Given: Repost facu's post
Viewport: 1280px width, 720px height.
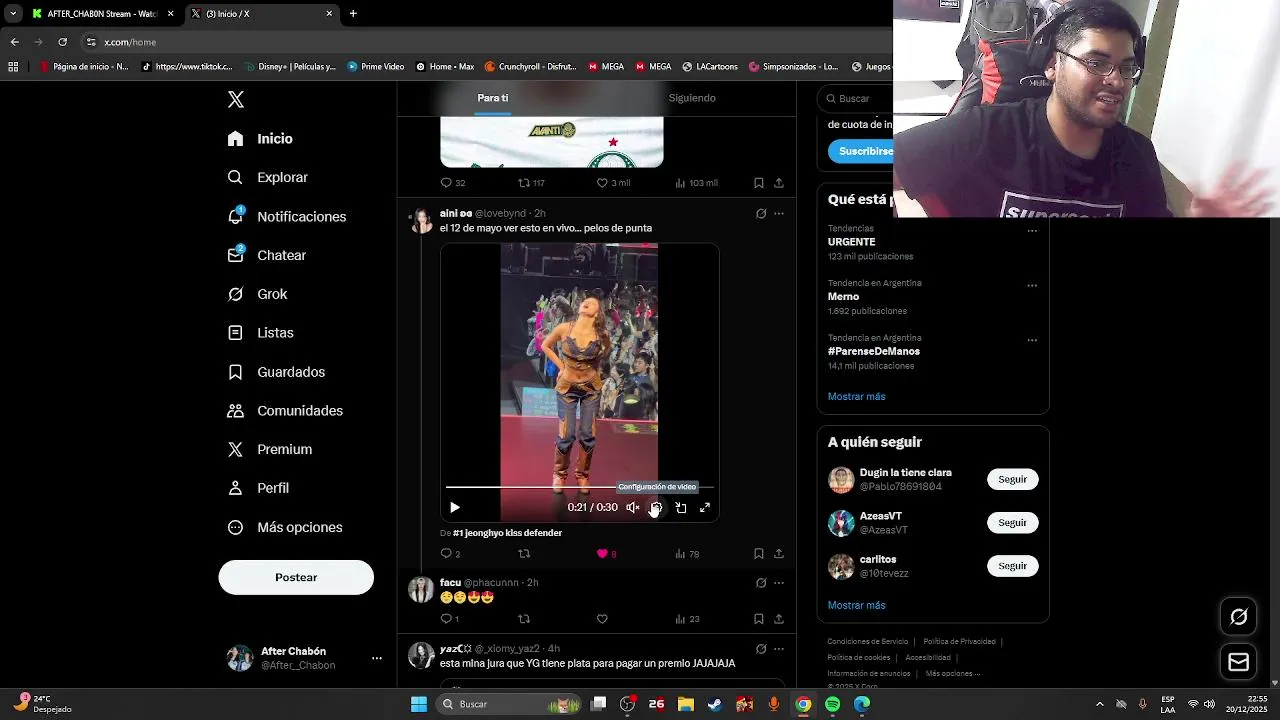Looking at the screenshot, I should 524,619.
